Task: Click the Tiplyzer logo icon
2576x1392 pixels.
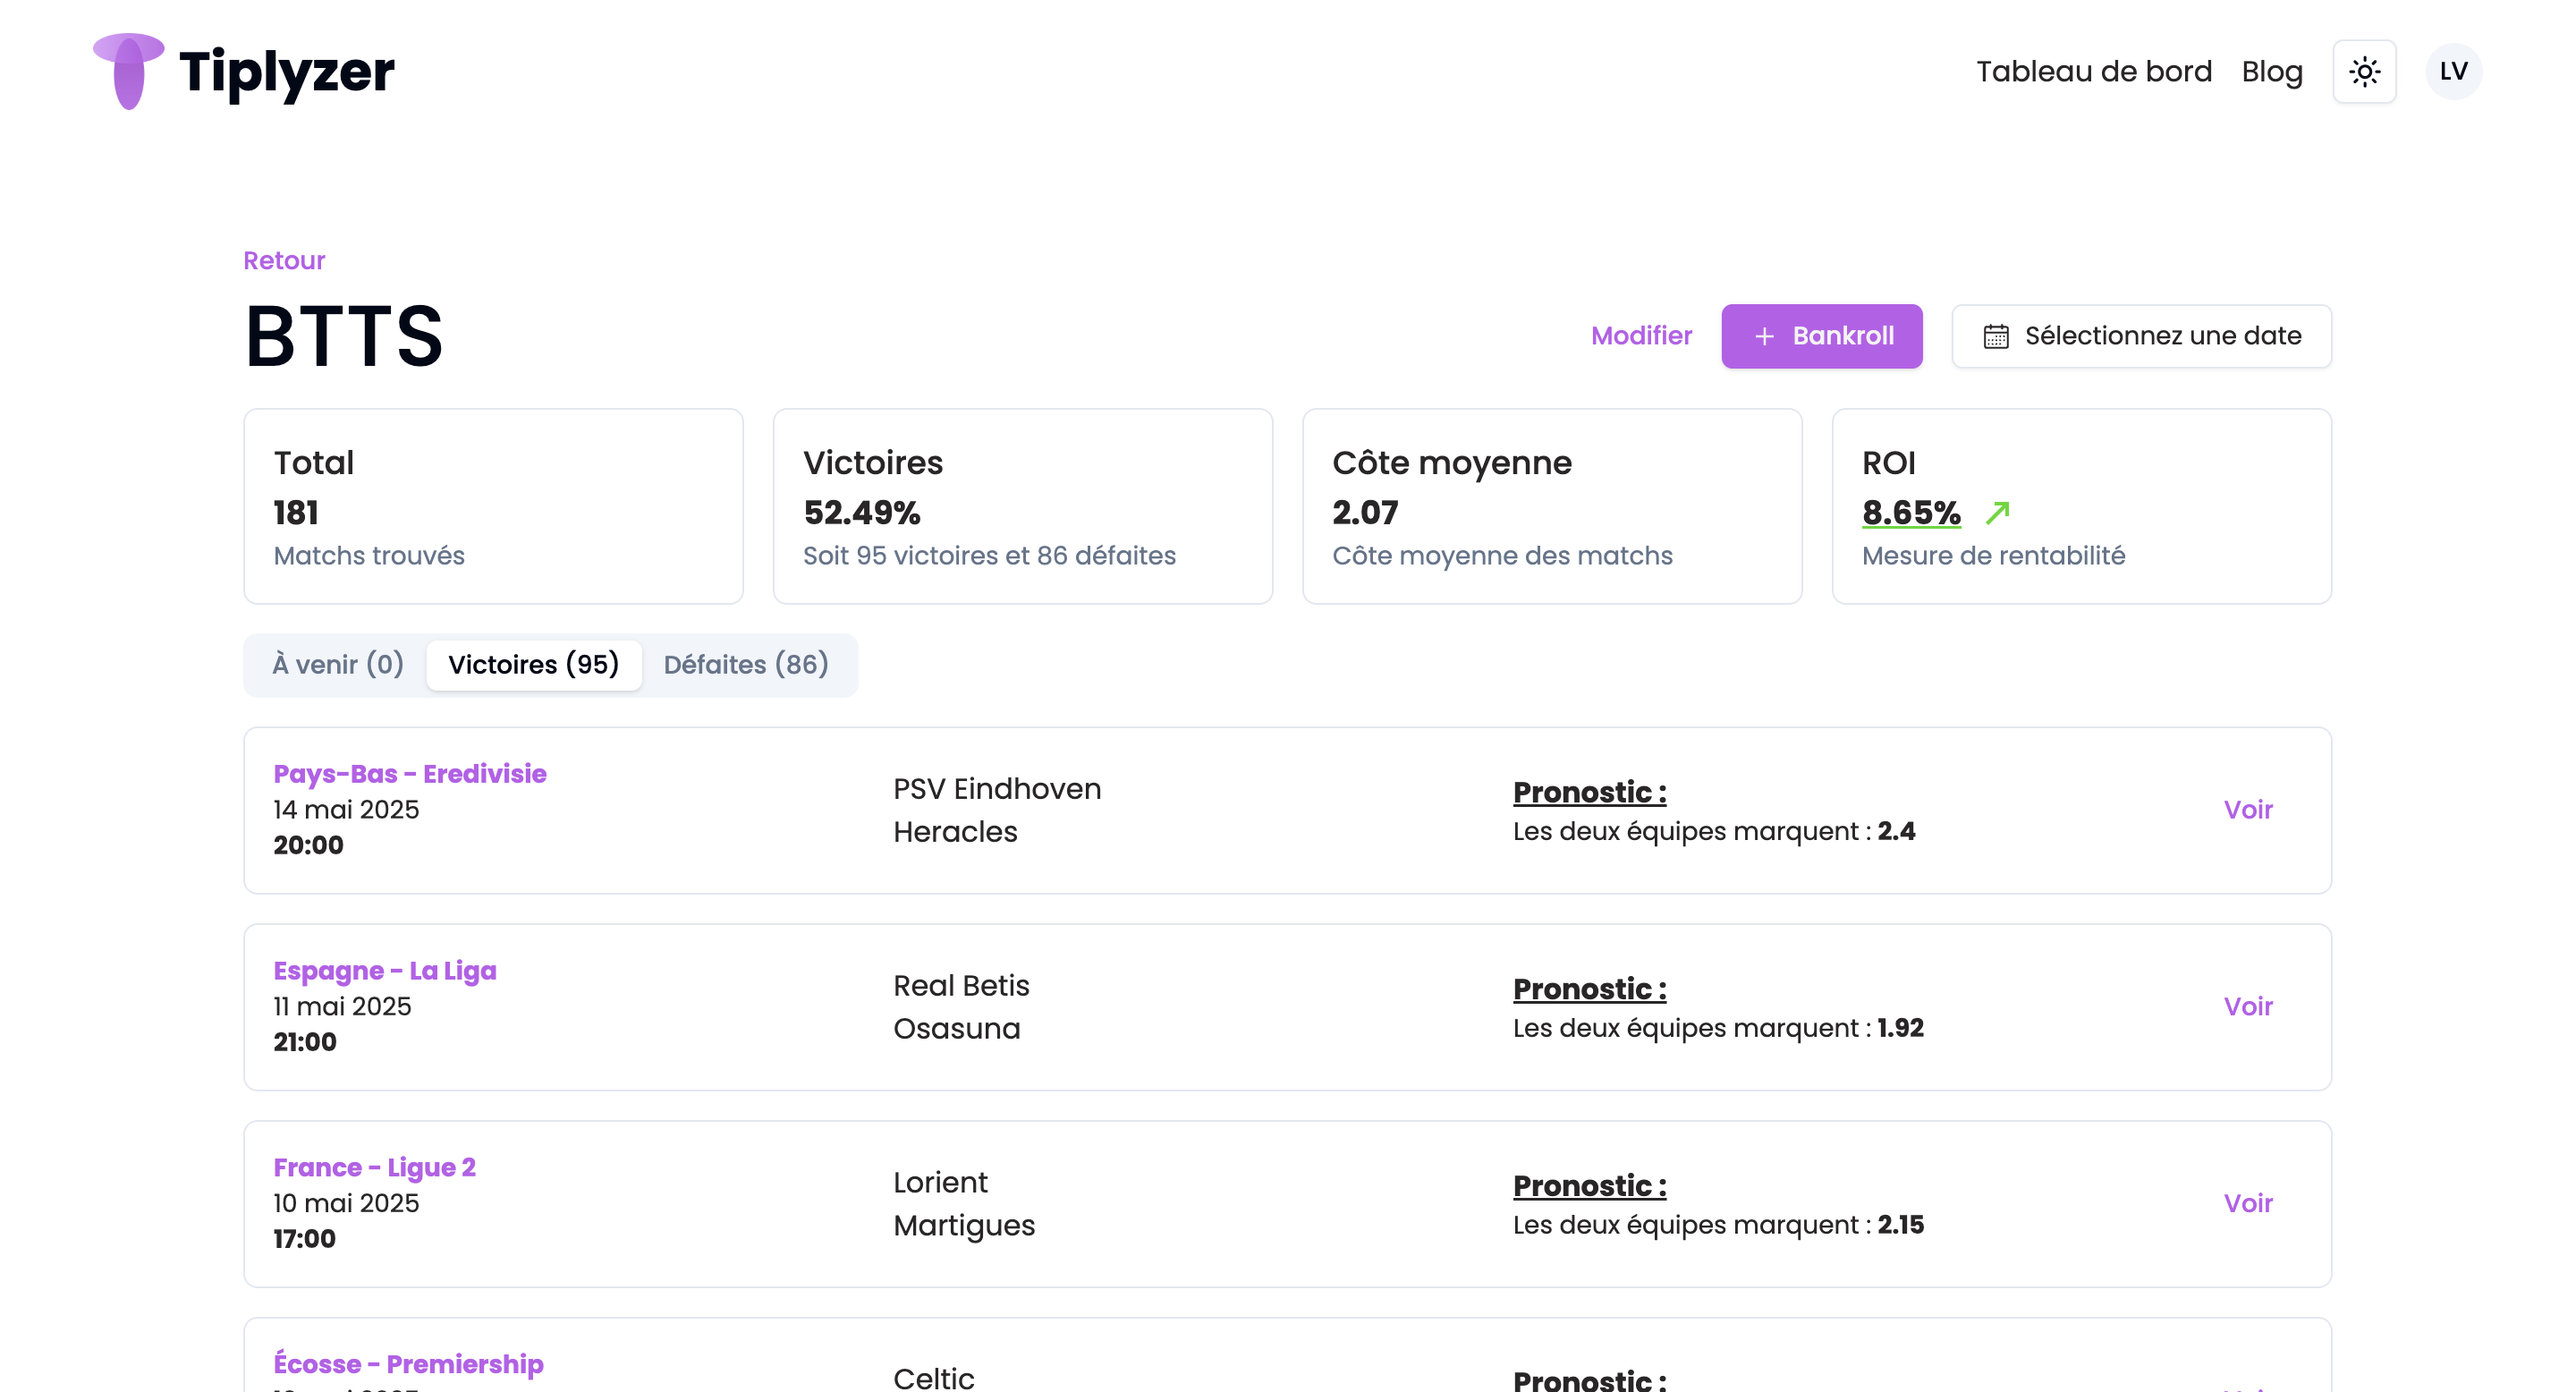Action: click(128, 71)
